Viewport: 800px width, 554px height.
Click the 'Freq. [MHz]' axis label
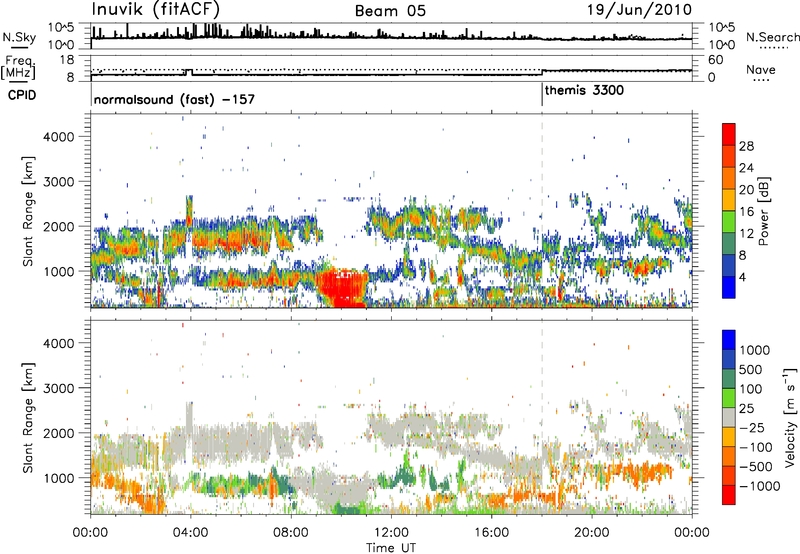(18, 67)
